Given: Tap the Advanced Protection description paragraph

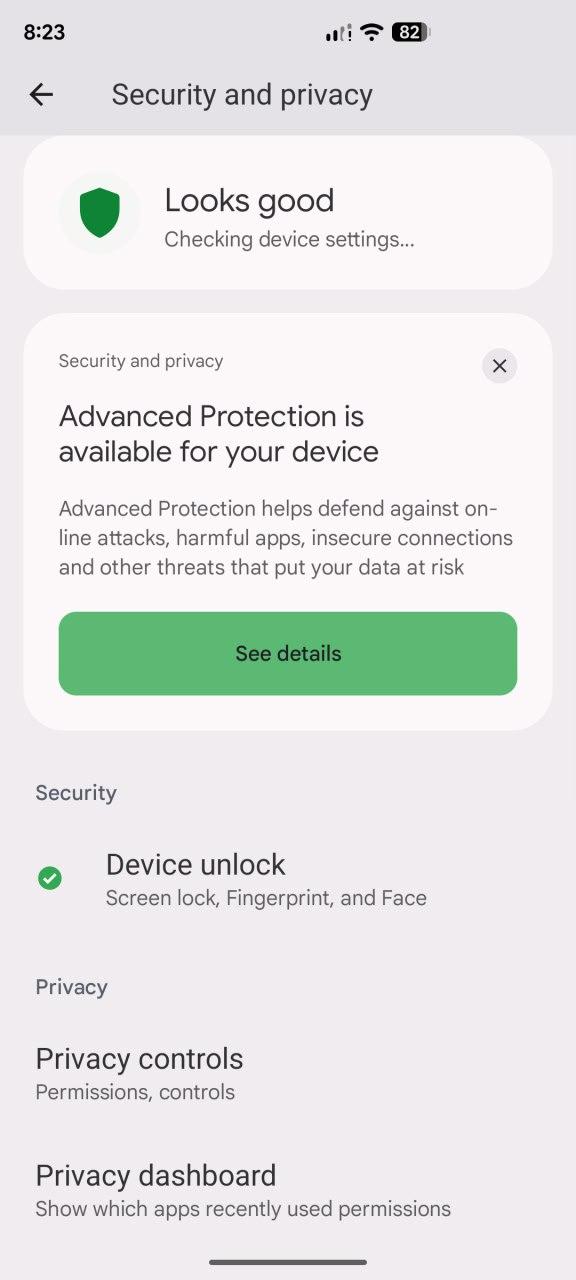Looking at the screenshot, I should [x=286, y=538].
